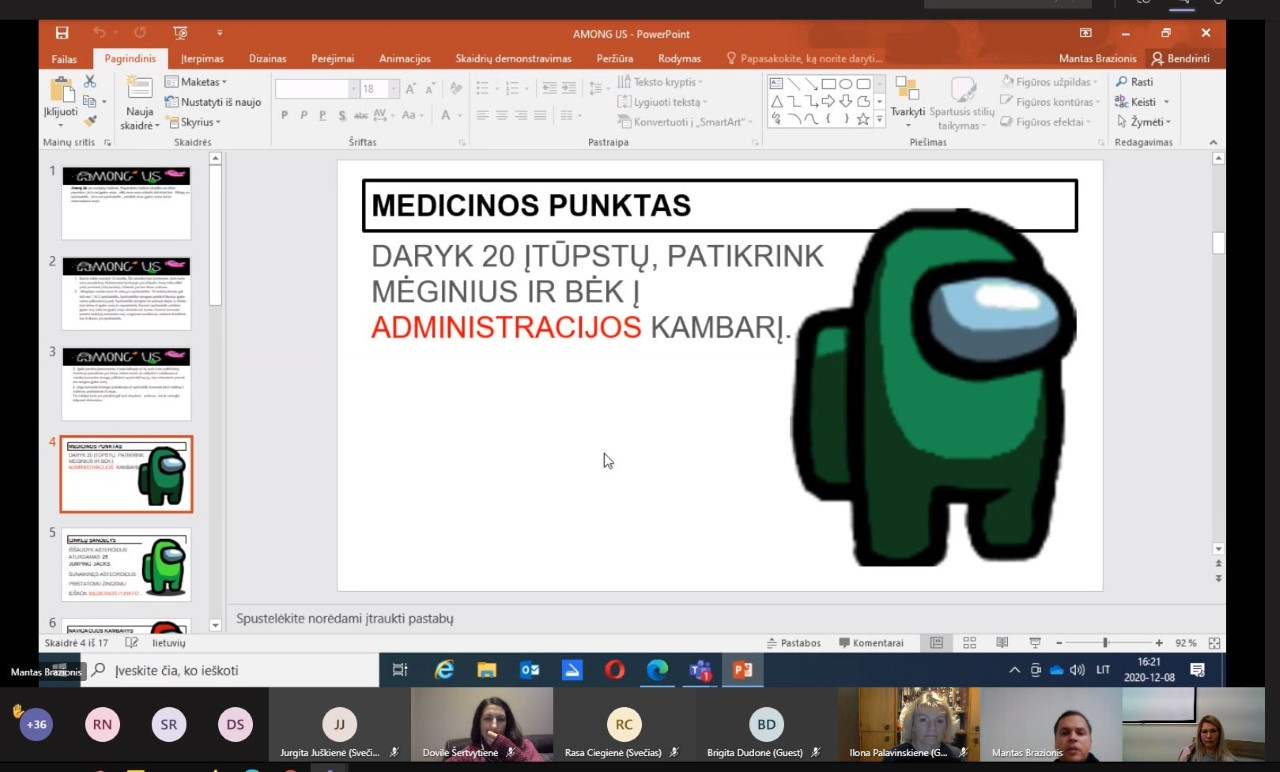Switch to the Dizainas tab

267,59
